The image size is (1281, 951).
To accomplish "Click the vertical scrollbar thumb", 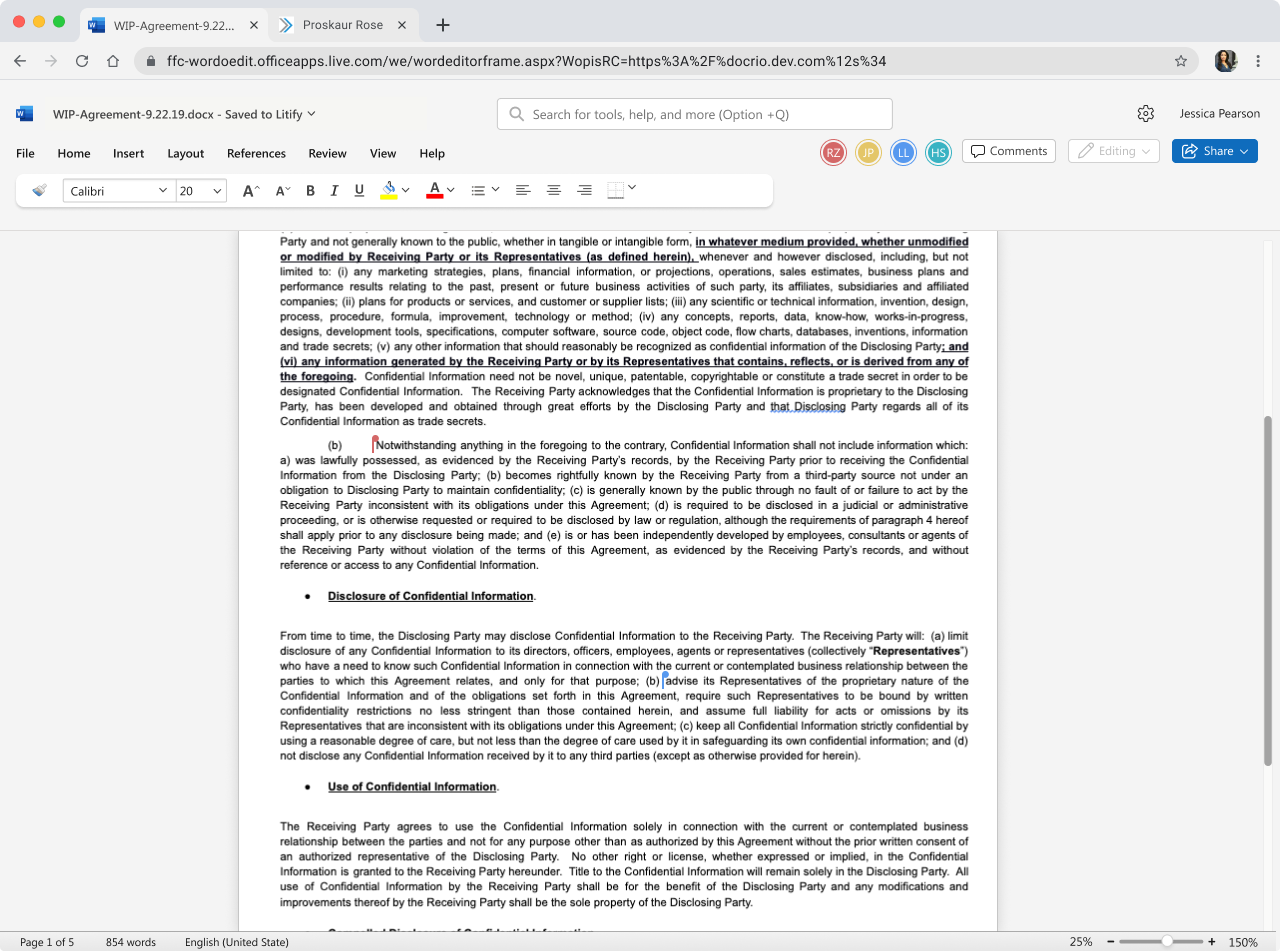I will (1268, 590).
